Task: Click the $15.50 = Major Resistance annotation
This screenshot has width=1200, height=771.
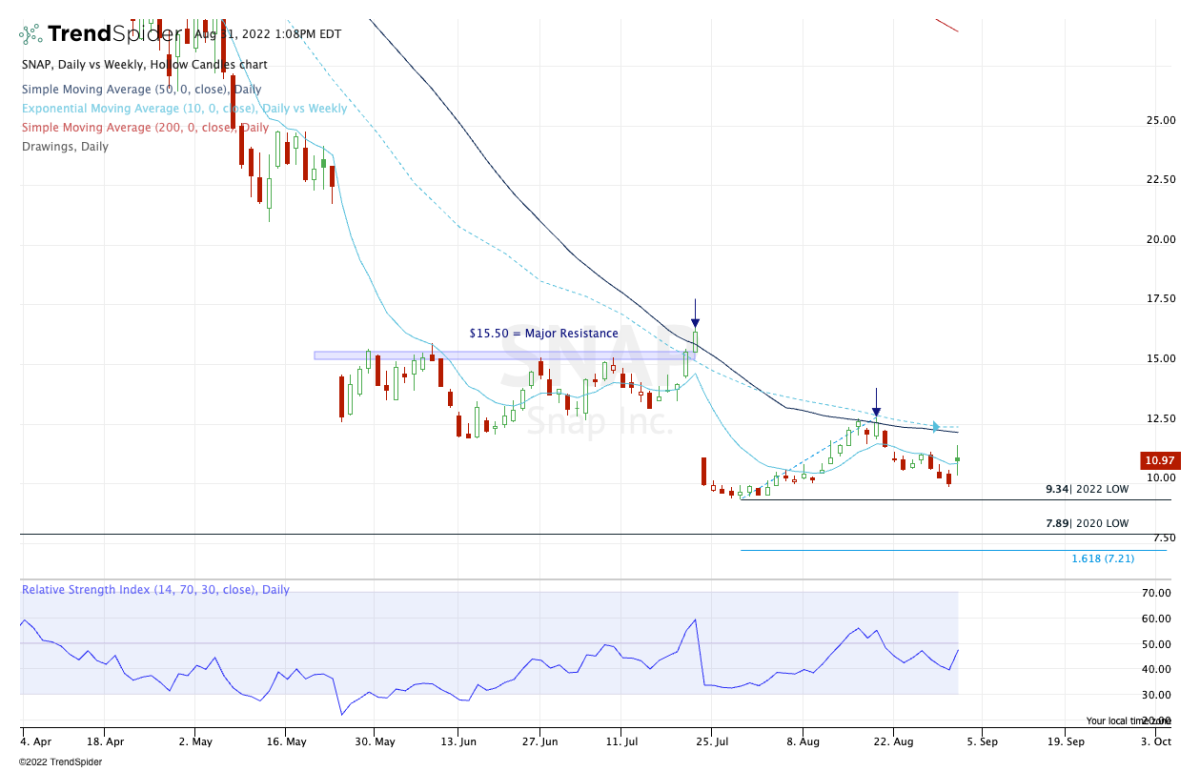Action: click(x=544, y=333)
